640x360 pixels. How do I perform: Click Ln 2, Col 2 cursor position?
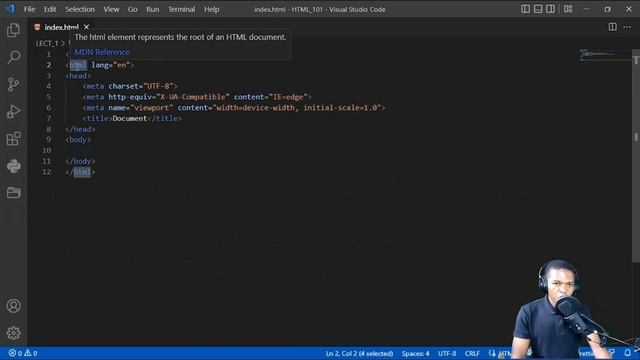coord(359,353)
